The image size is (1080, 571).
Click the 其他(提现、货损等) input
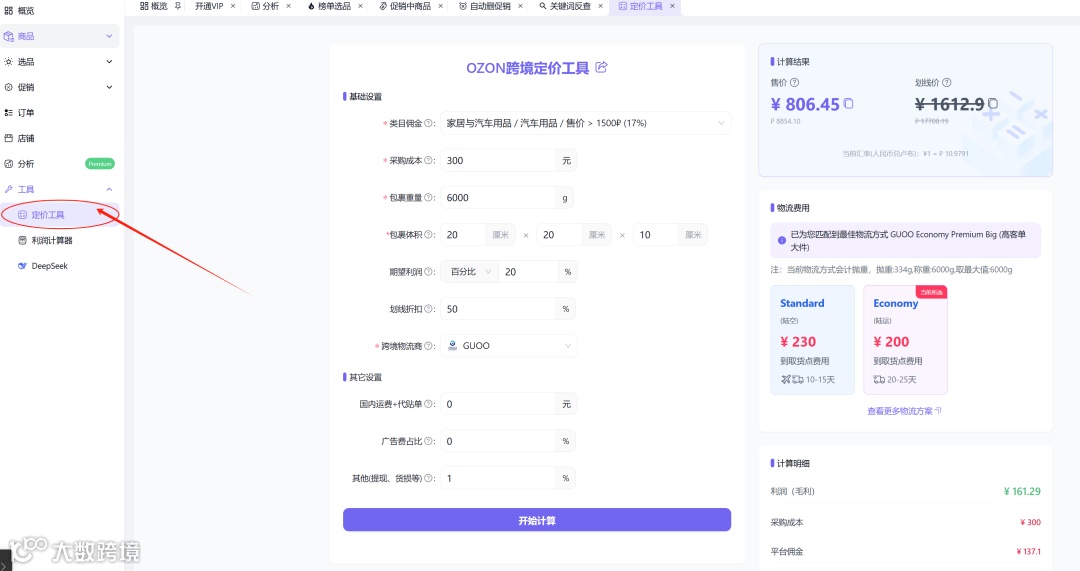(x=497, y=478)
